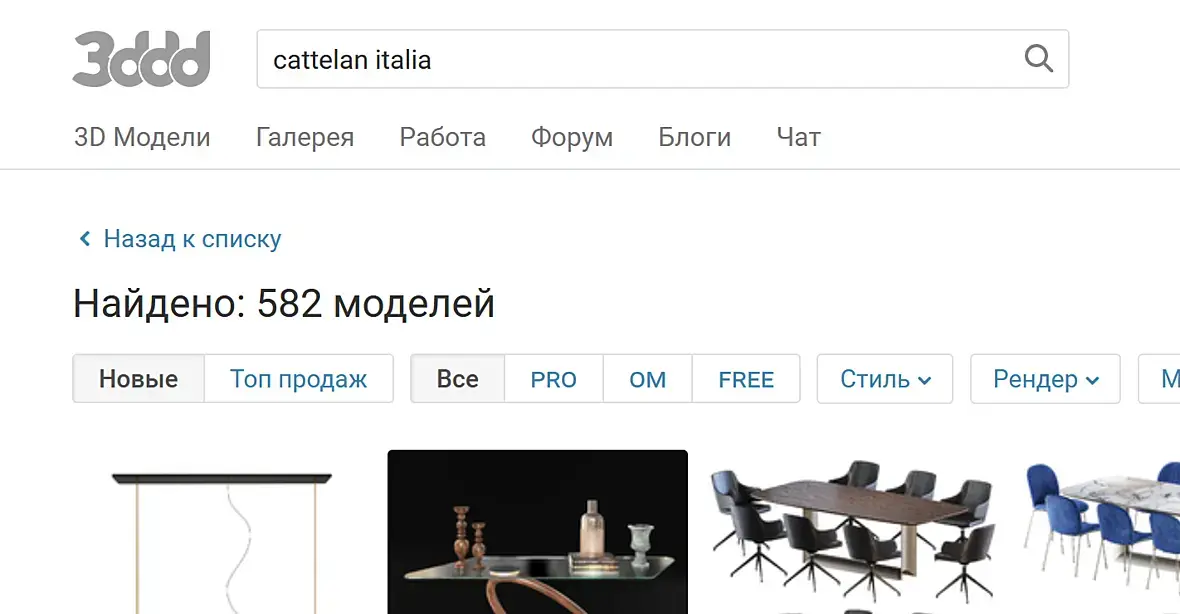Open the Блоги section
The width and height of the screenshot is (1180, 614).
coord(695,137)
